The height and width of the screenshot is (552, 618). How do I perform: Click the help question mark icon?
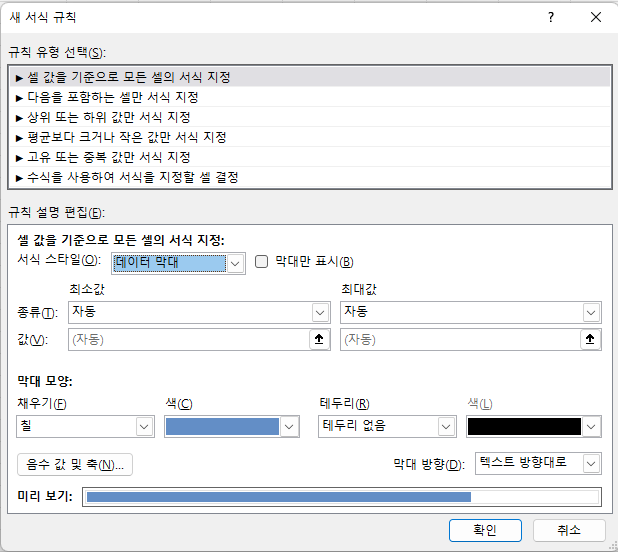click(551, 17)
